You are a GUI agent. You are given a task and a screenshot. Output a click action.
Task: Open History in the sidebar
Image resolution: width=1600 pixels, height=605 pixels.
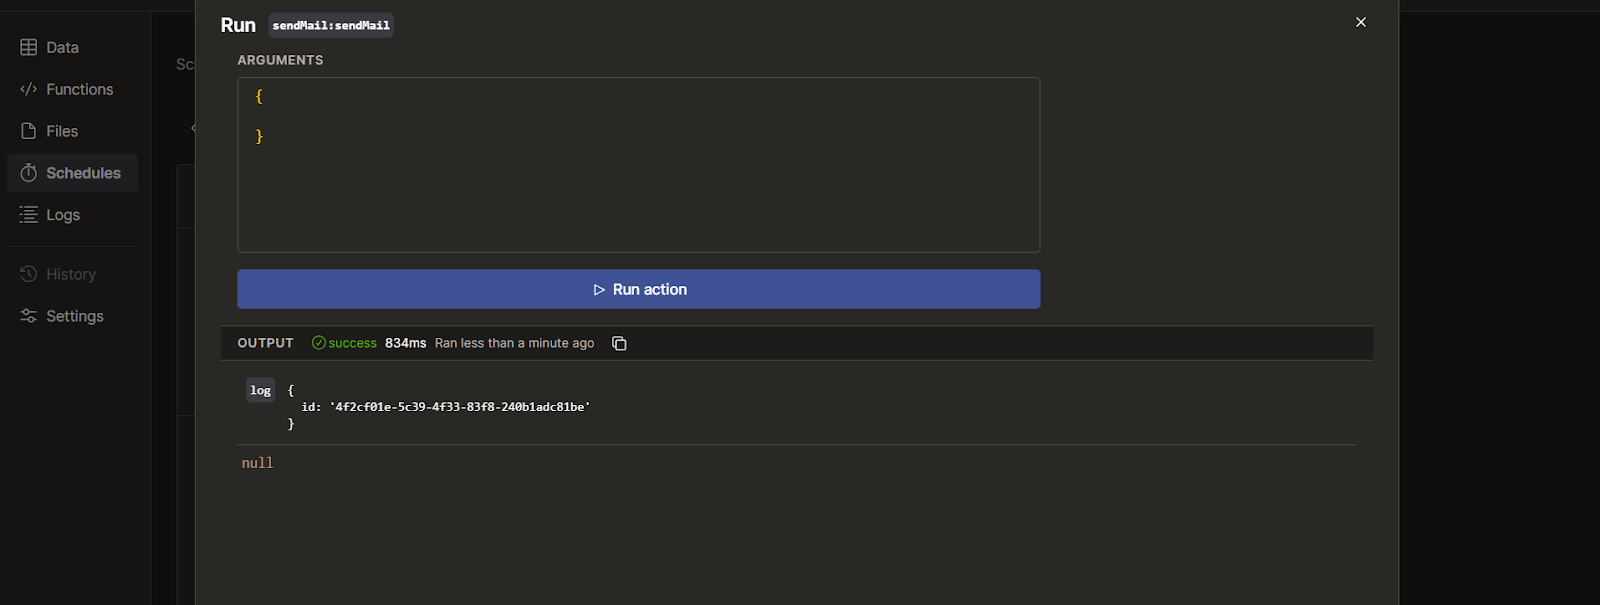point(59,274)
